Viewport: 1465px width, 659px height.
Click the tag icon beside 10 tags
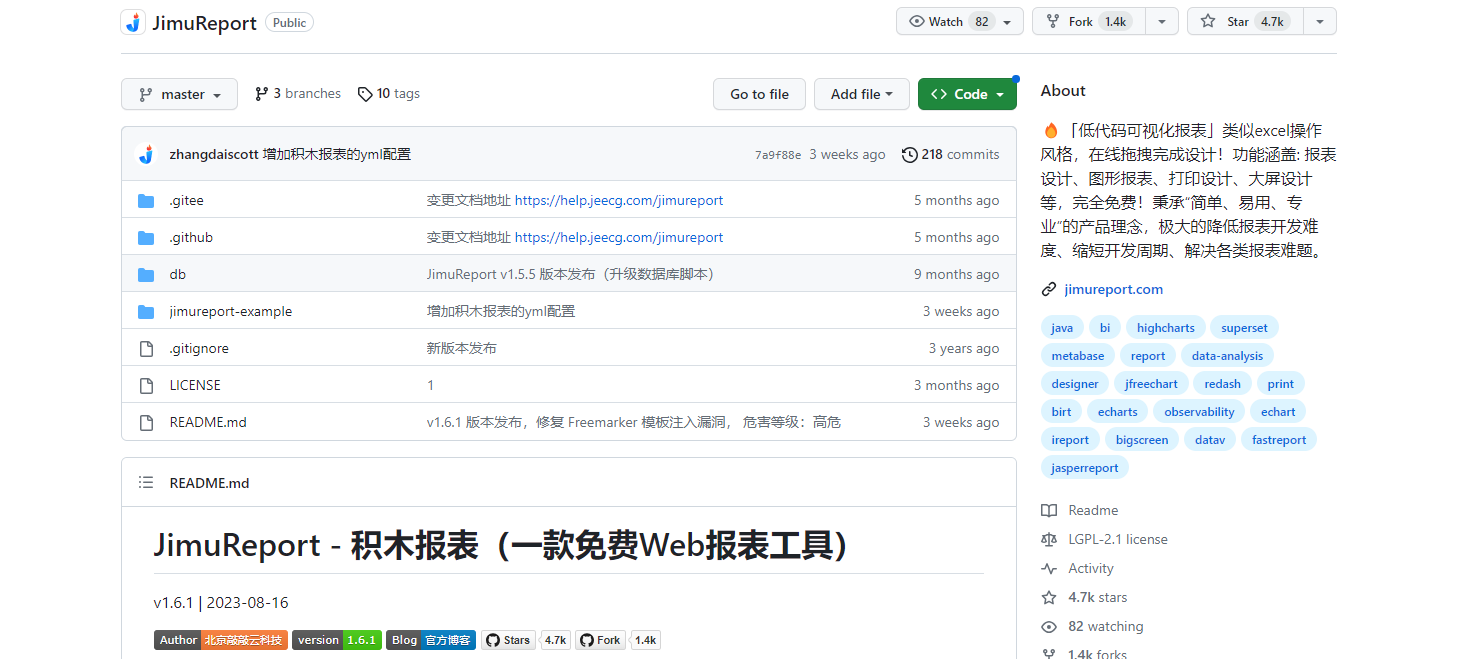click(x=365, y=94)
